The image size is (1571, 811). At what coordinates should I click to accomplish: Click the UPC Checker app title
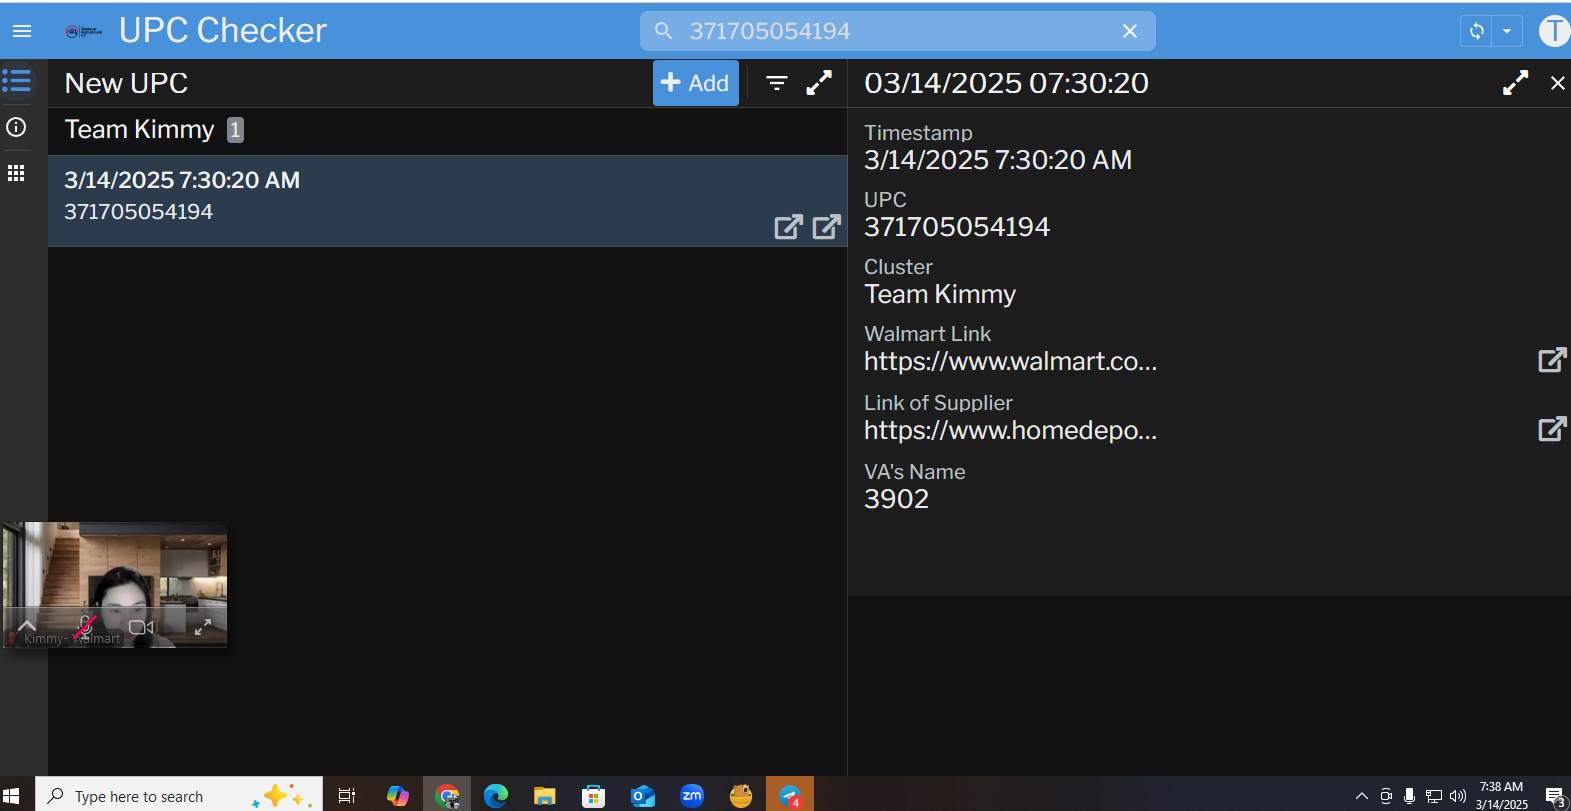tap(223, 31)
